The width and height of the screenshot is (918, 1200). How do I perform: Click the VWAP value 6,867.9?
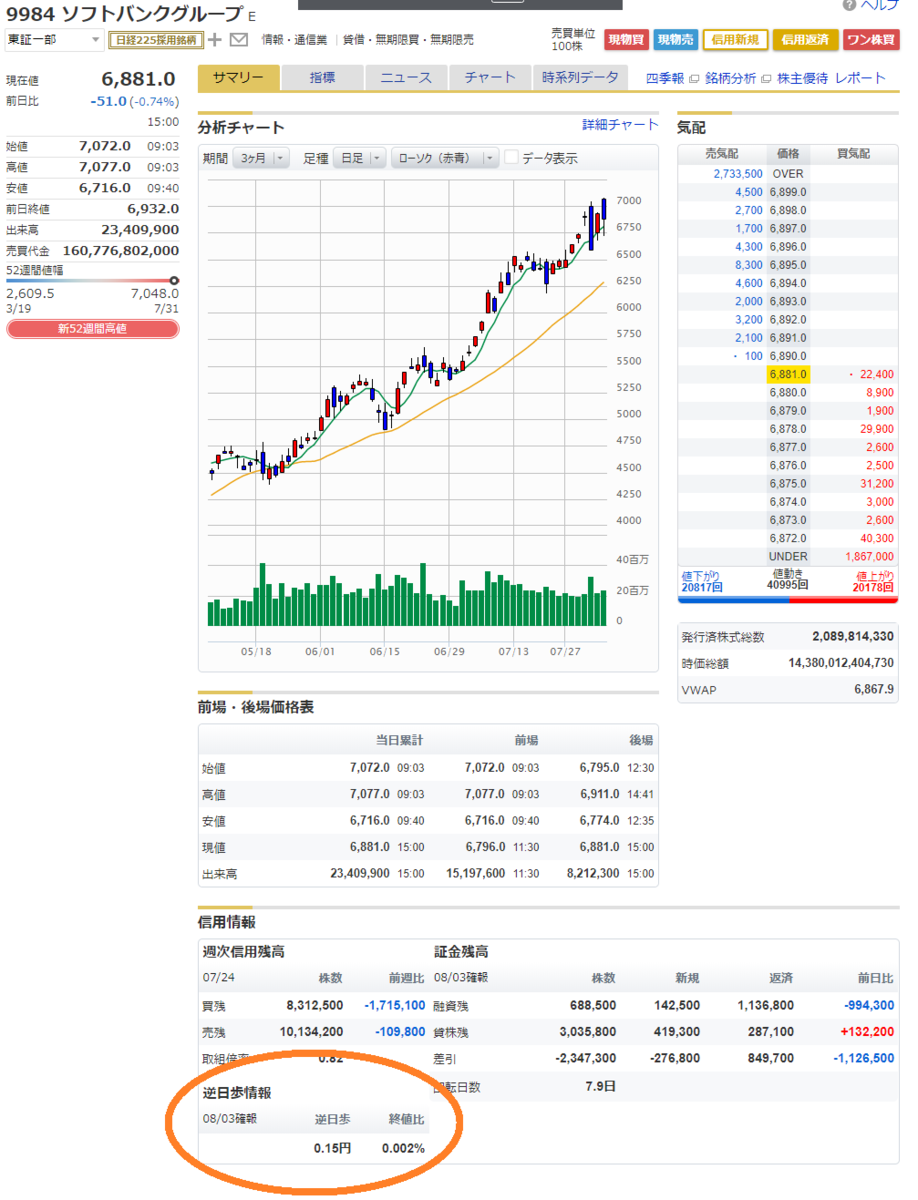coord(874,690)
